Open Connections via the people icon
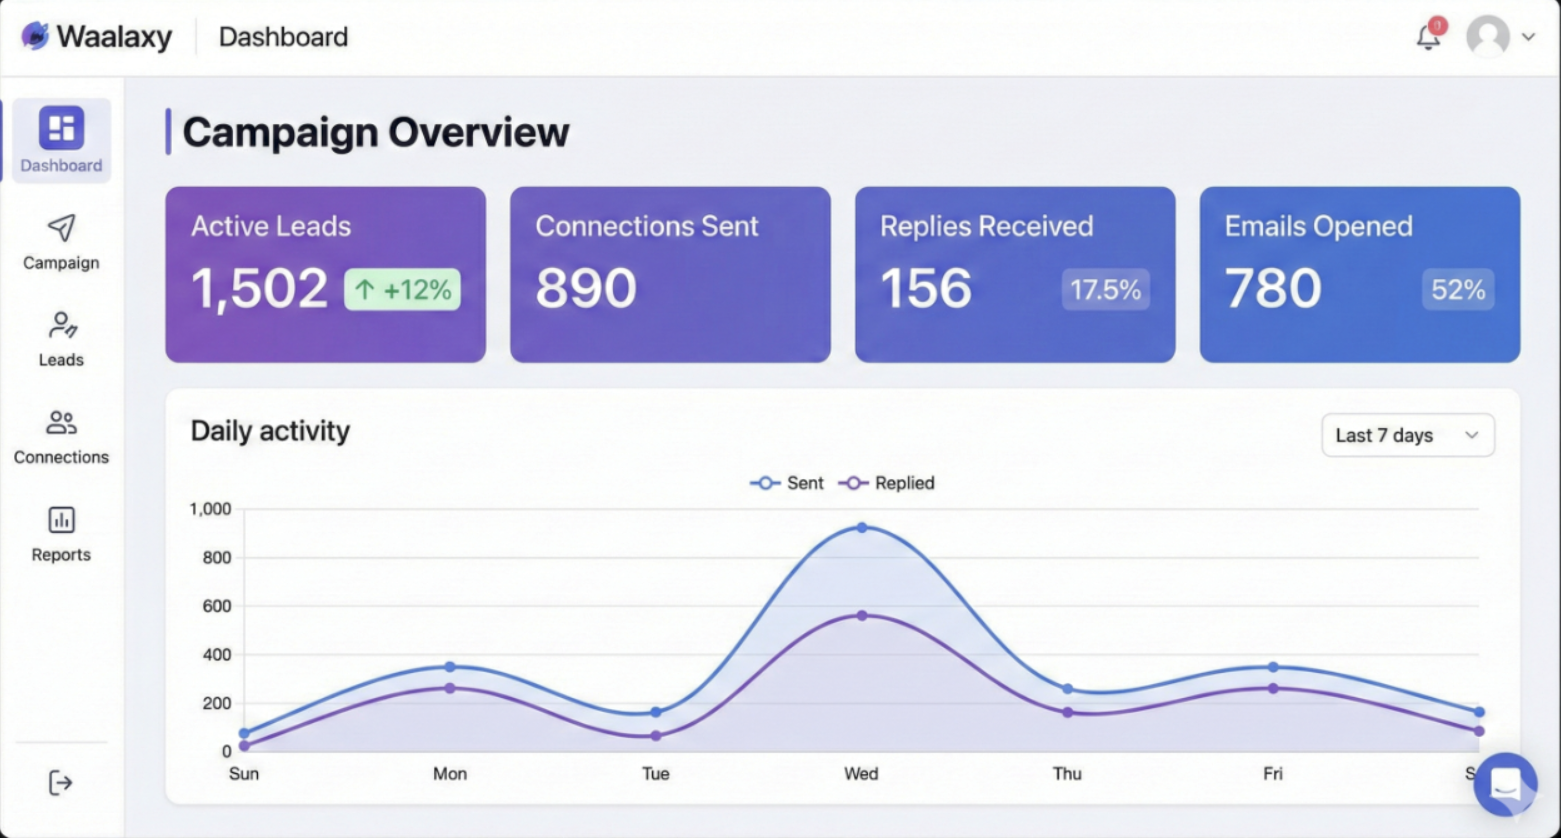1561x838 pixels. 60,422
